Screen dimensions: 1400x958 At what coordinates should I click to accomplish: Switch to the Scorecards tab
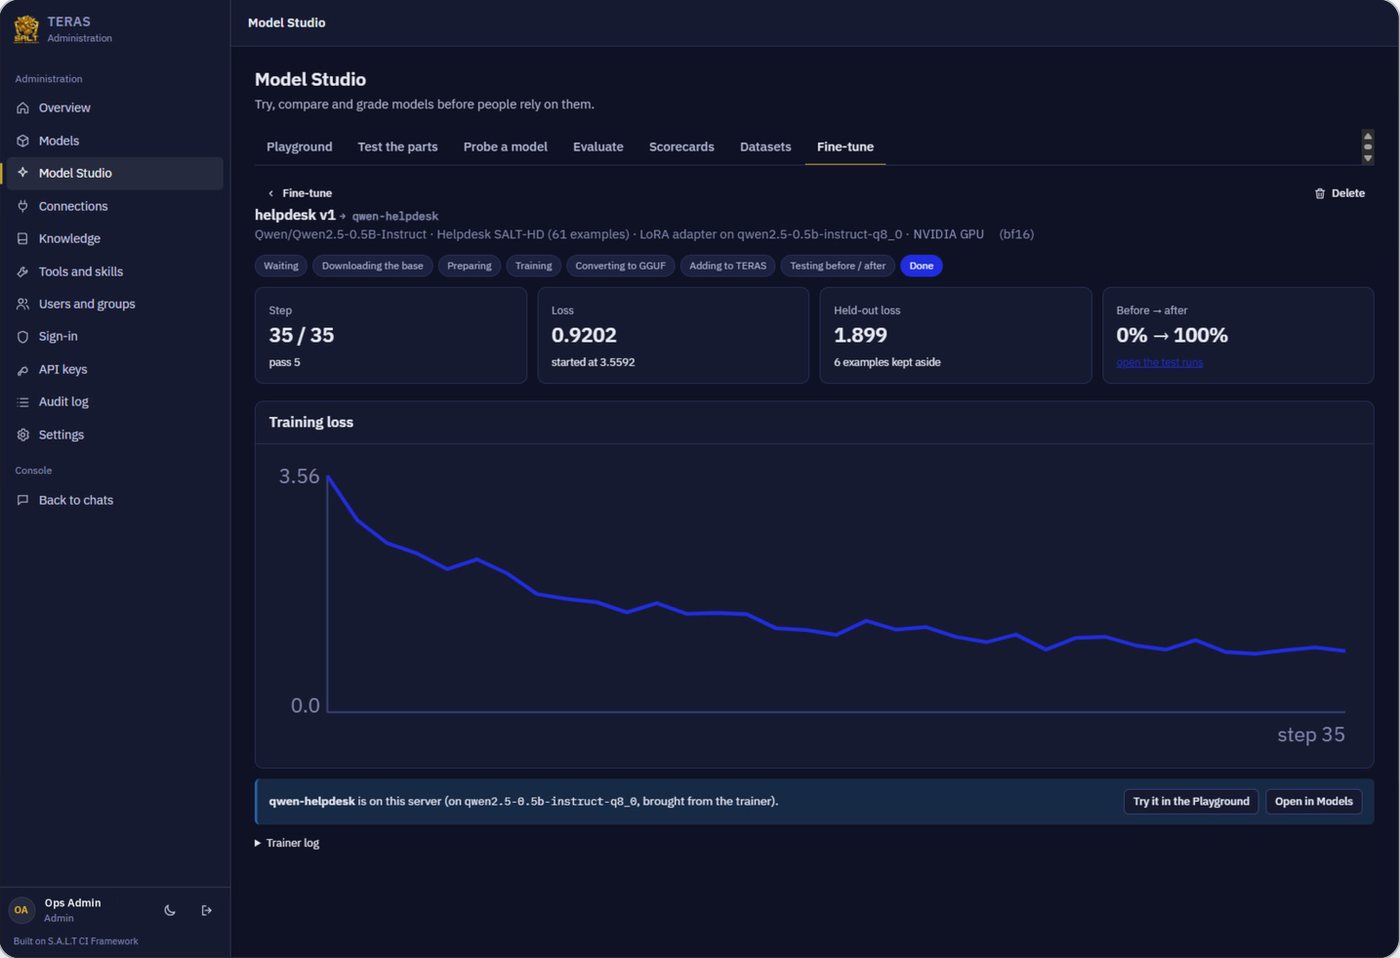click(682, 147)
